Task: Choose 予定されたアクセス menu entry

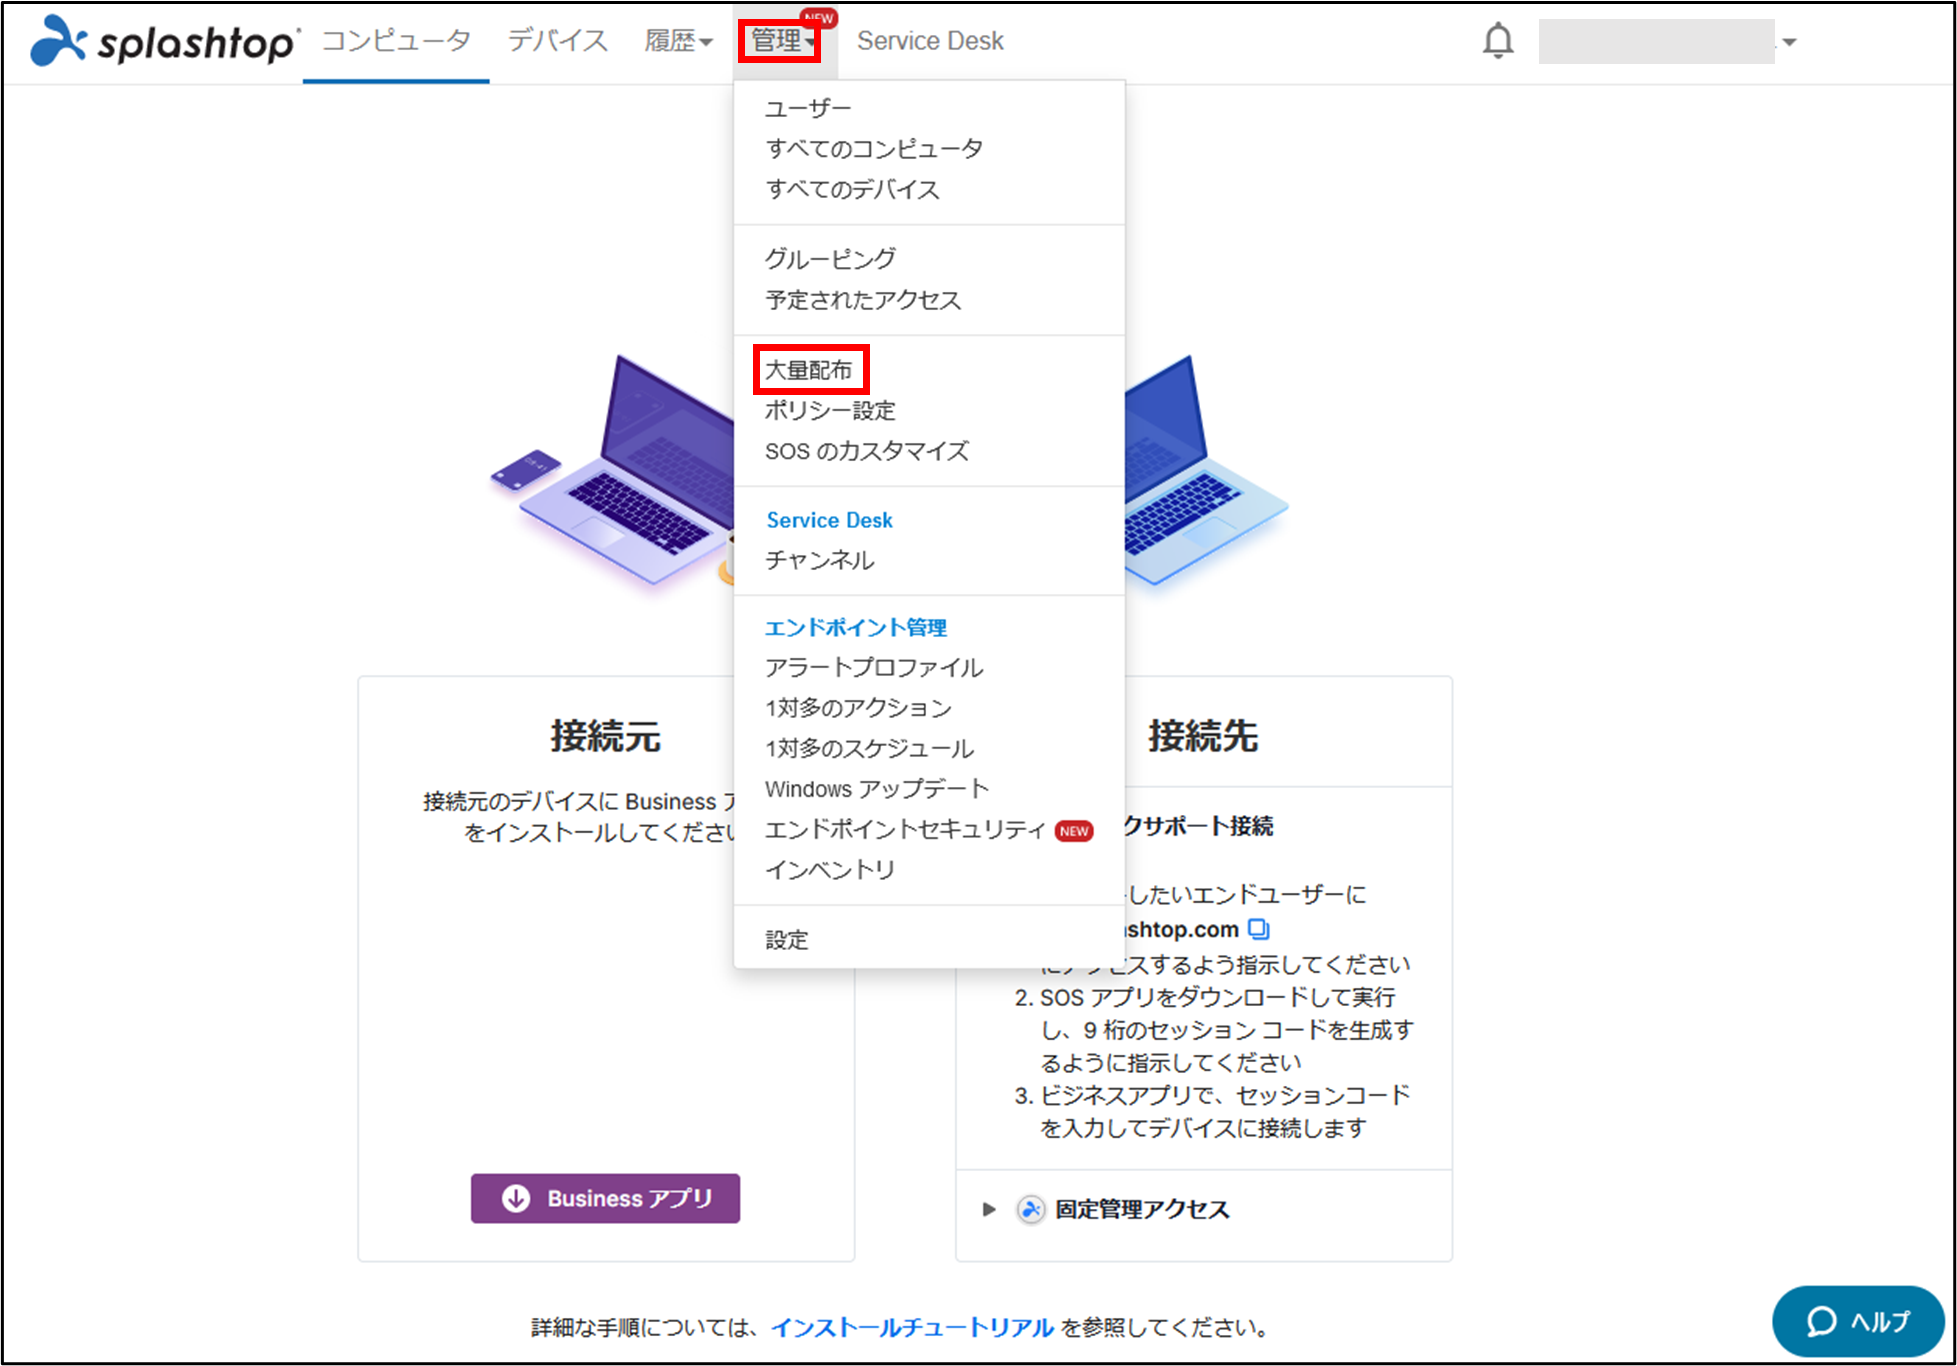Action: (863, 300)
